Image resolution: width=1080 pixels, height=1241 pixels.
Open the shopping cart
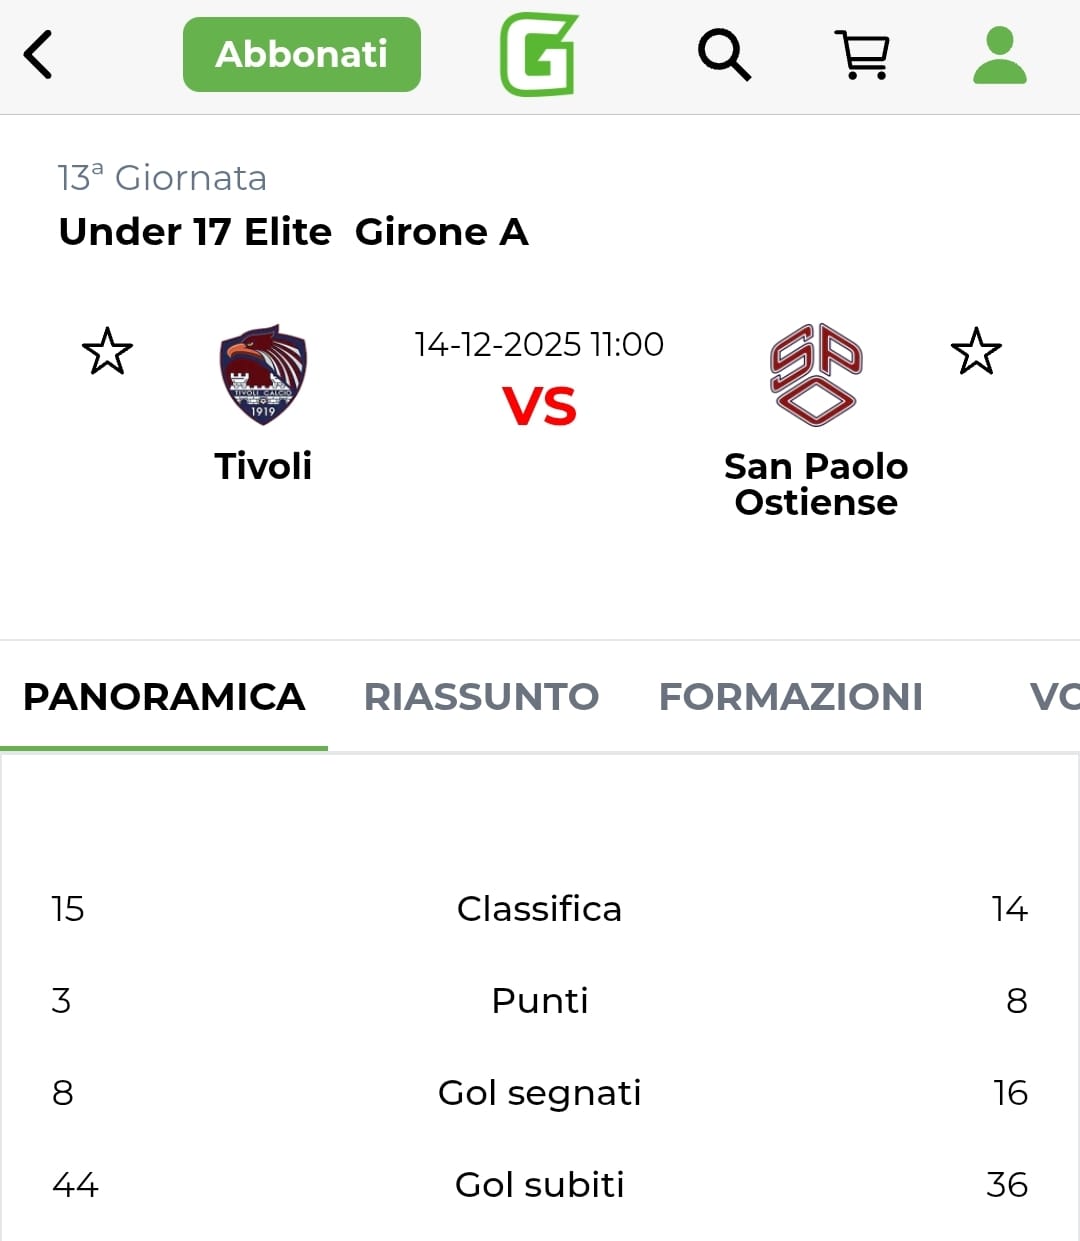pyautogui.click(x=862, y=55)
